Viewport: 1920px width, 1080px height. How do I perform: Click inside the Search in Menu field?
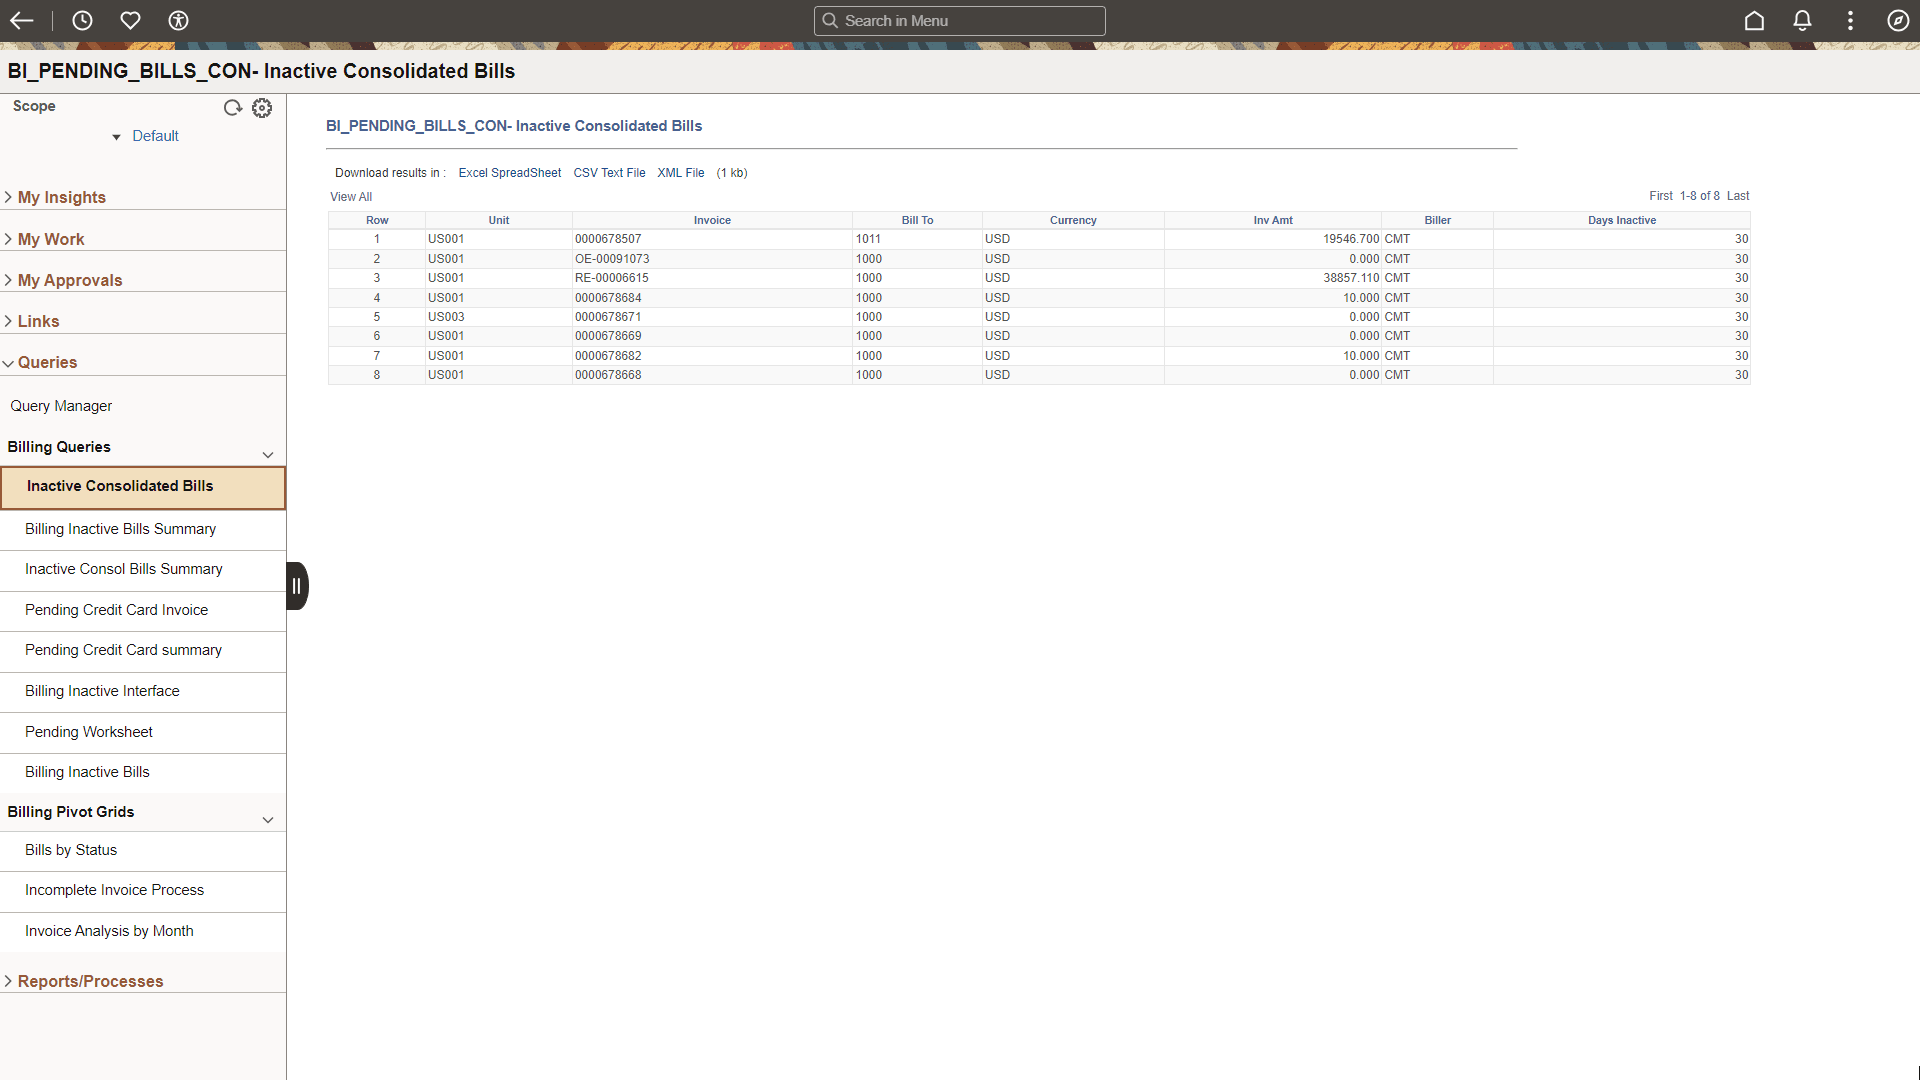[959, 20]
